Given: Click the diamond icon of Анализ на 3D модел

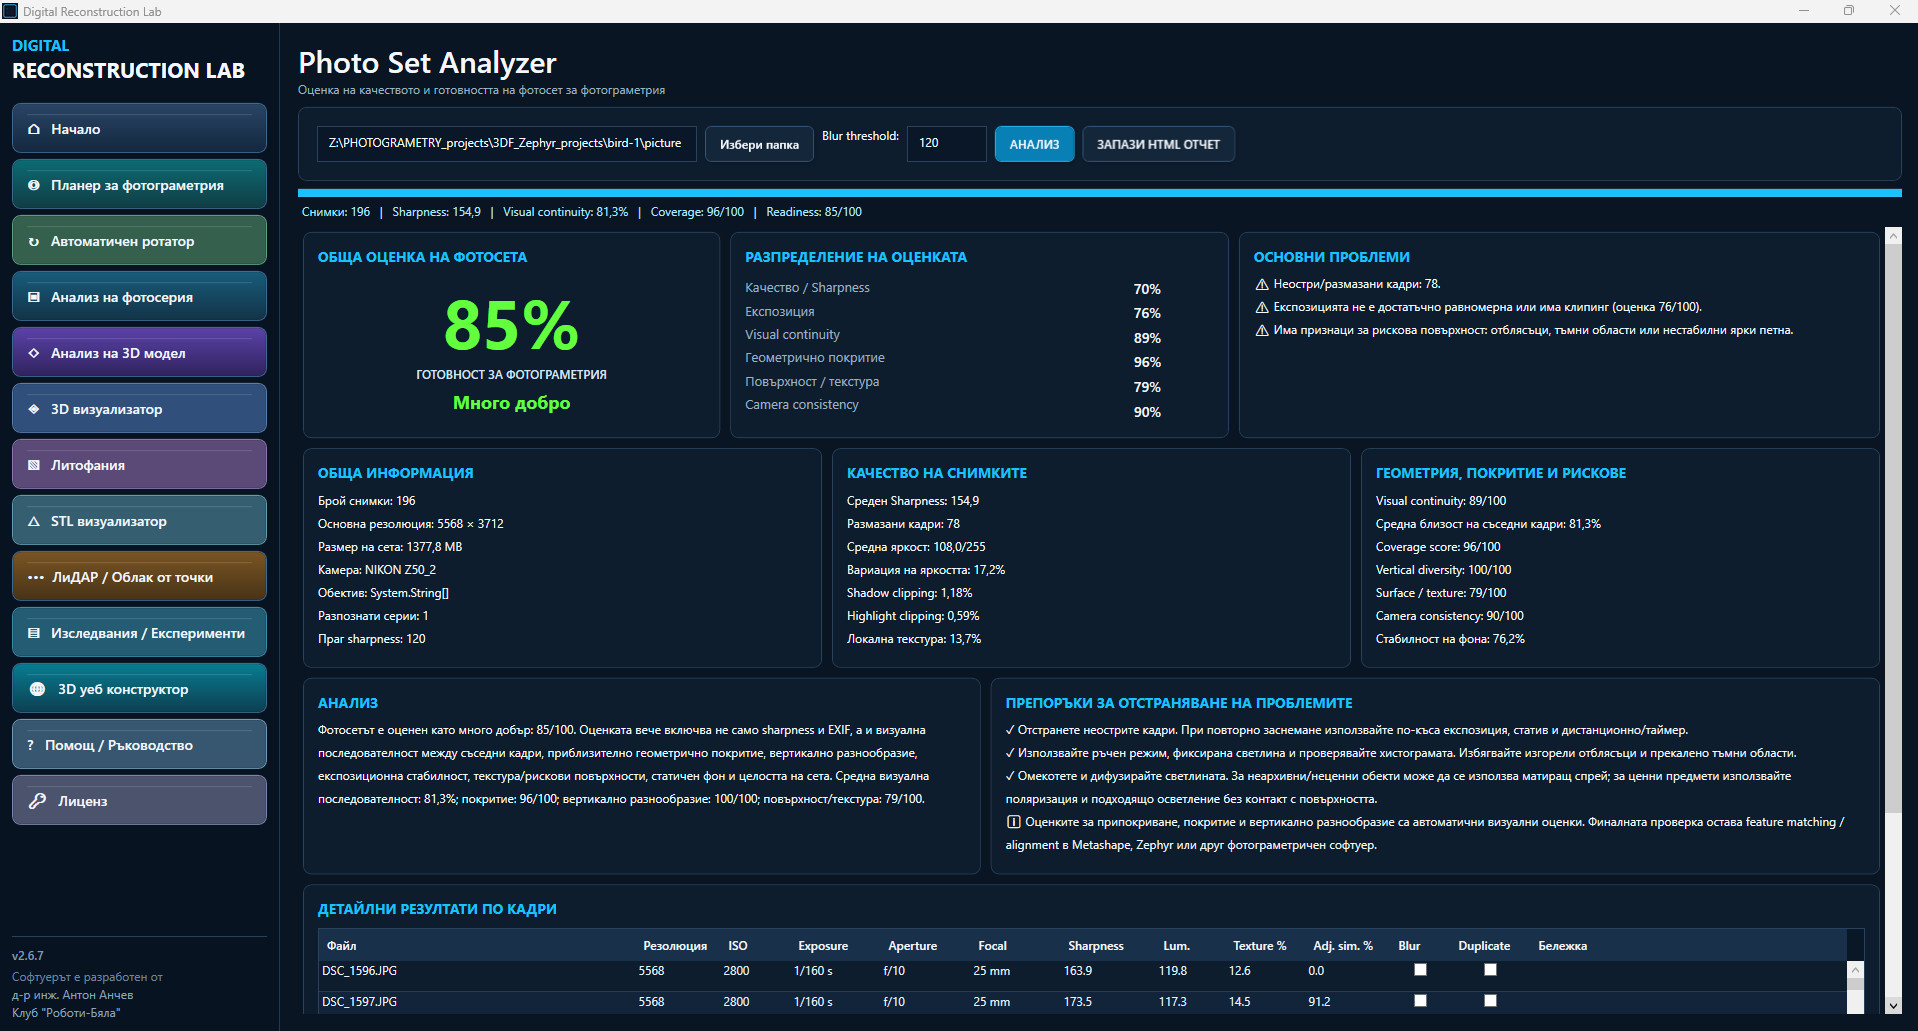Looking at the screenshot, I should [34, 353].
